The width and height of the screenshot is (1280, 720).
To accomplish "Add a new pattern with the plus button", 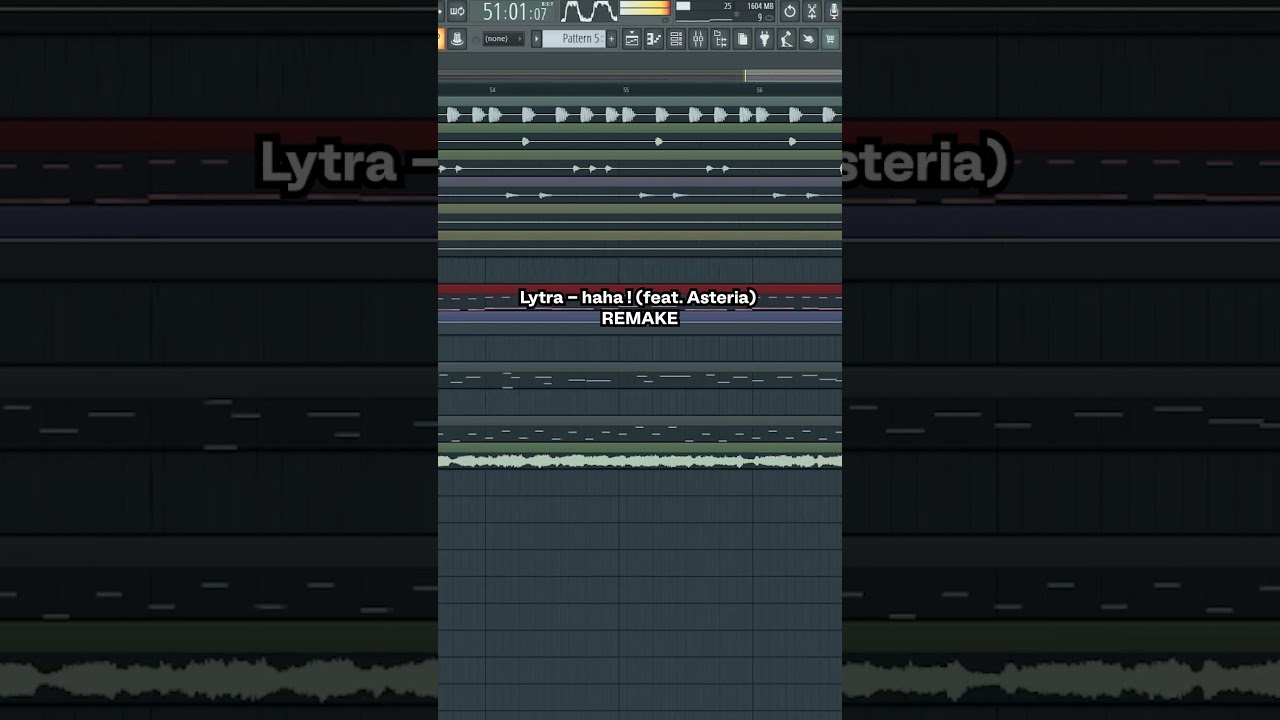I will click(x=611, y=38).
